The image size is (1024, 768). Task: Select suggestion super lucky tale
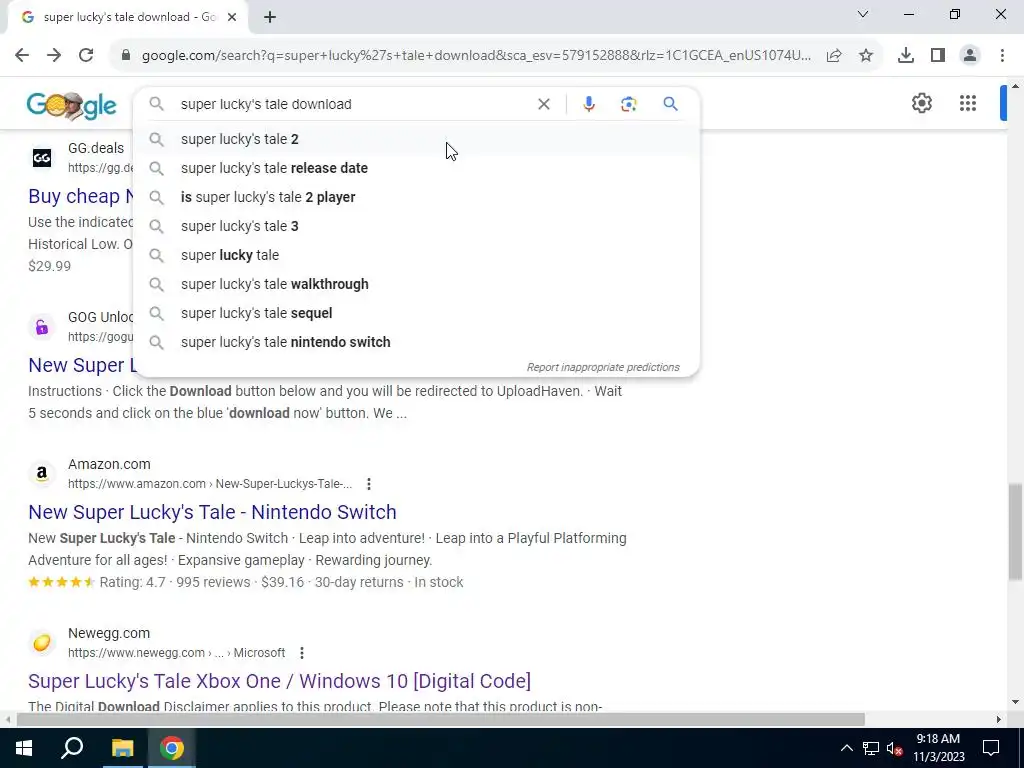point(417,255)
